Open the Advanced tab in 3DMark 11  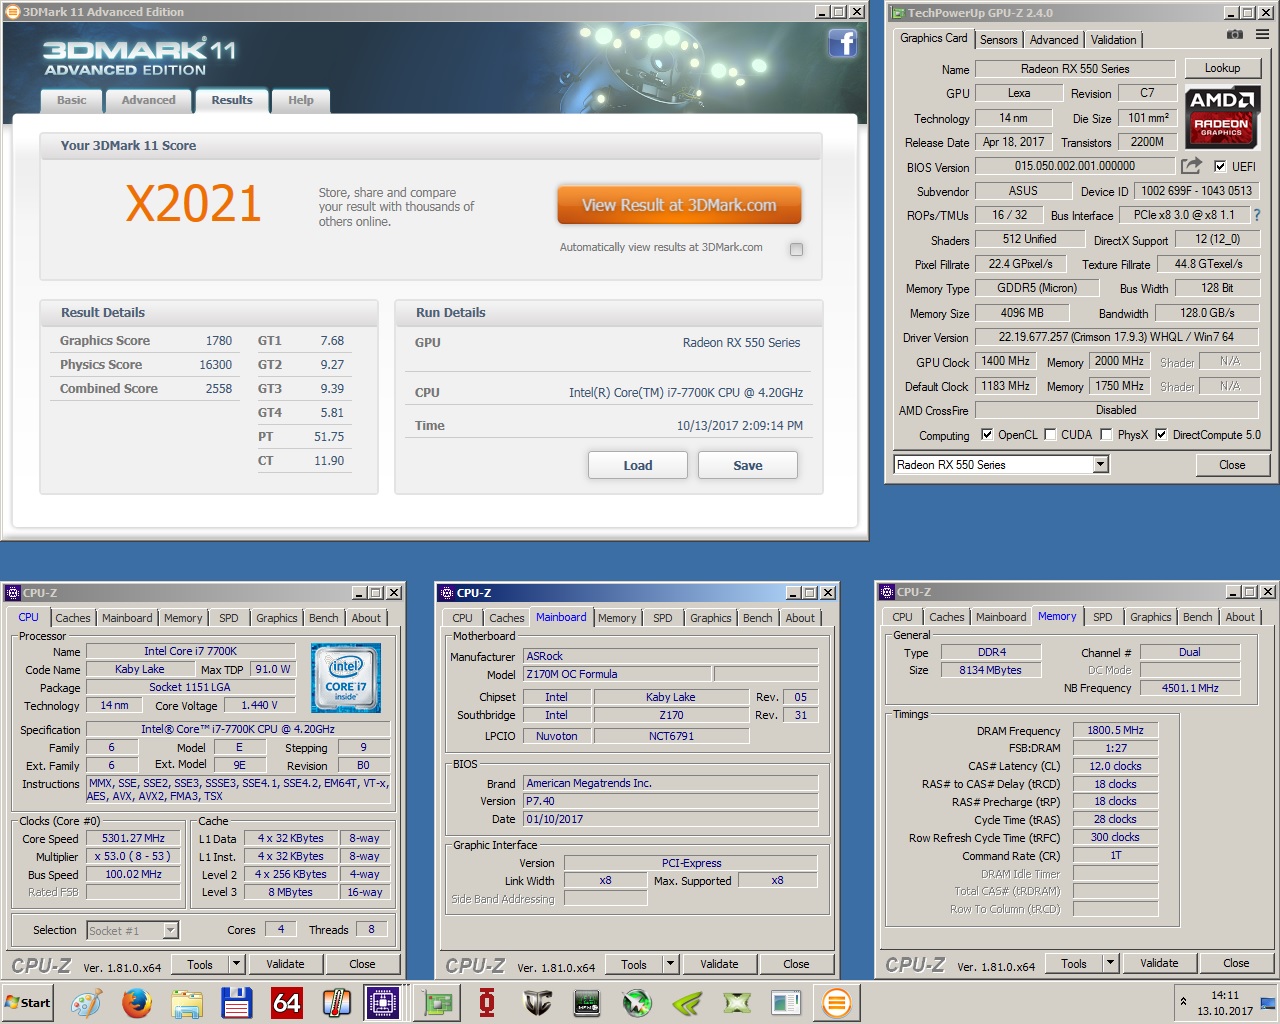tap(148, 101)
